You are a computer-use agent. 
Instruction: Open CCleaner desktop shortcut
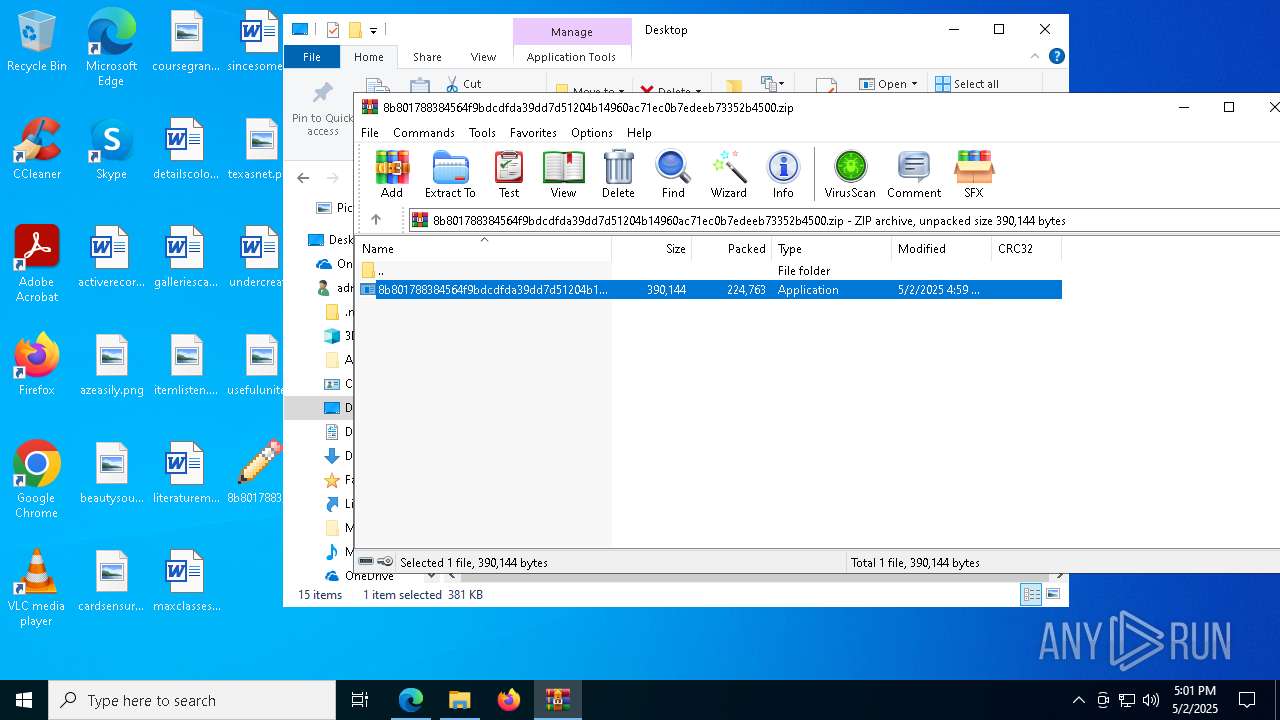coord(37,150)
